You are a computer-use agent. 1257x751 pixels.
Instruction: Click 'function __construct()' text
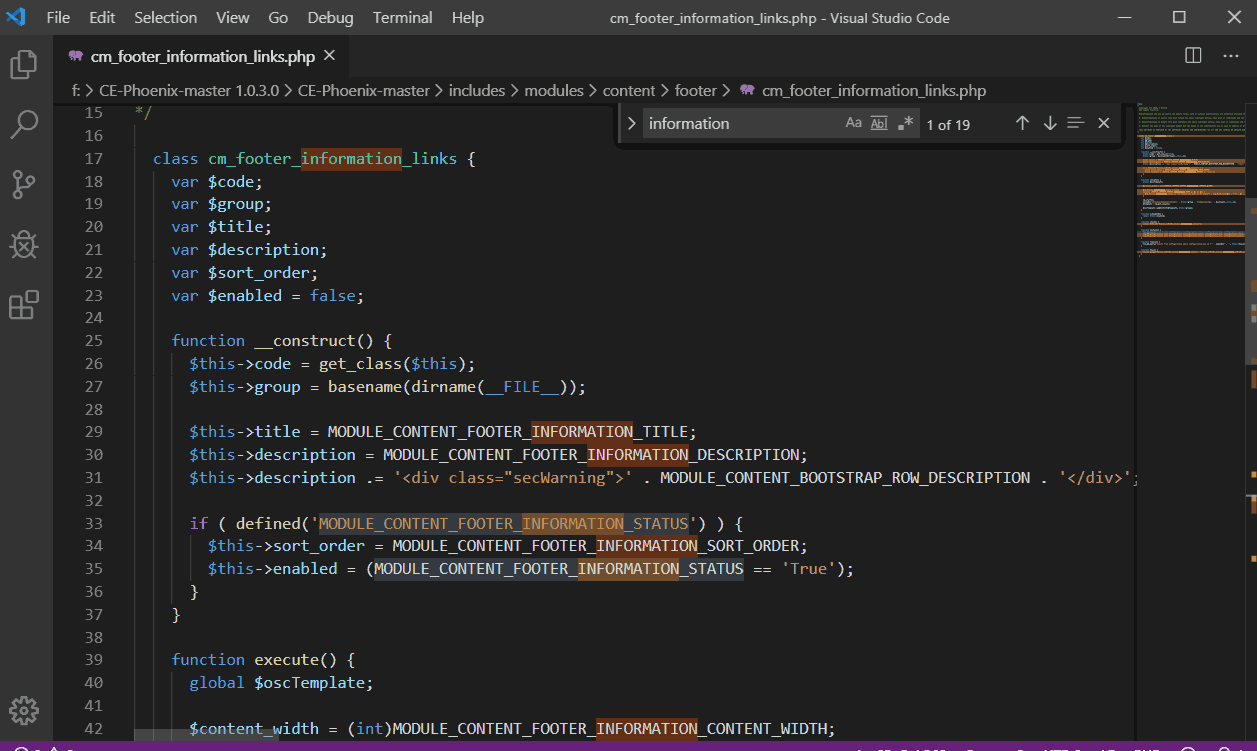pyautogui.click(x=271, y=340)
